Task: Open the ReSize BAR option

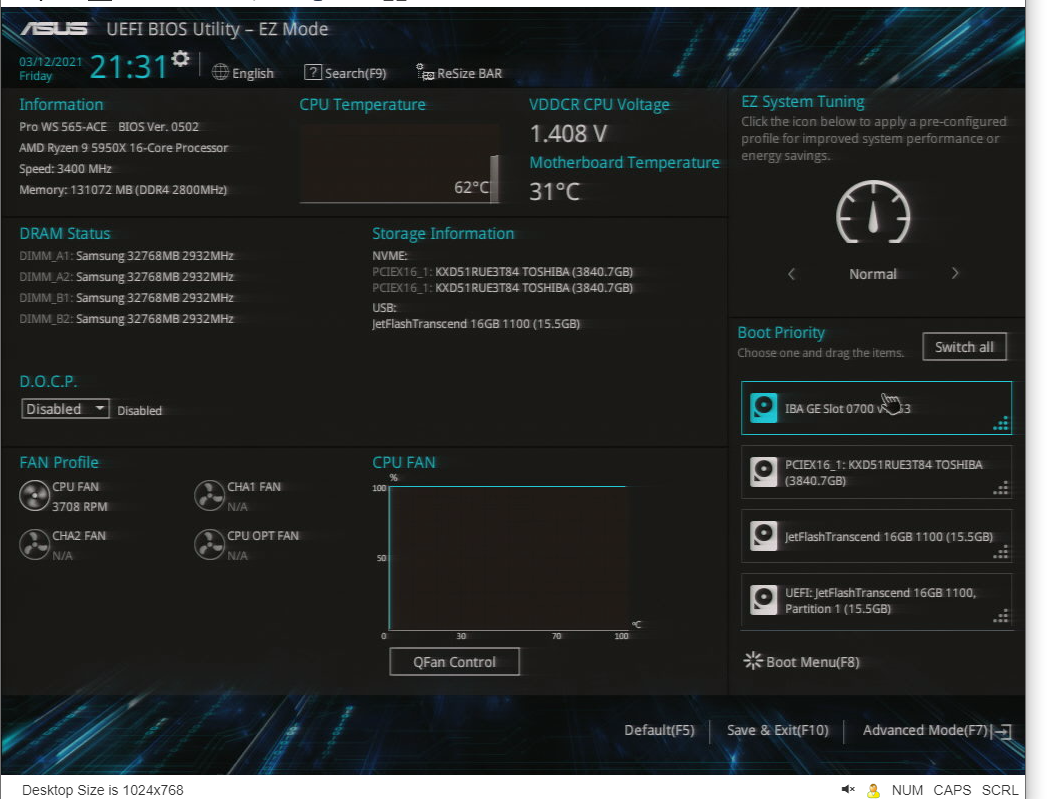Action: click(459, 73)
